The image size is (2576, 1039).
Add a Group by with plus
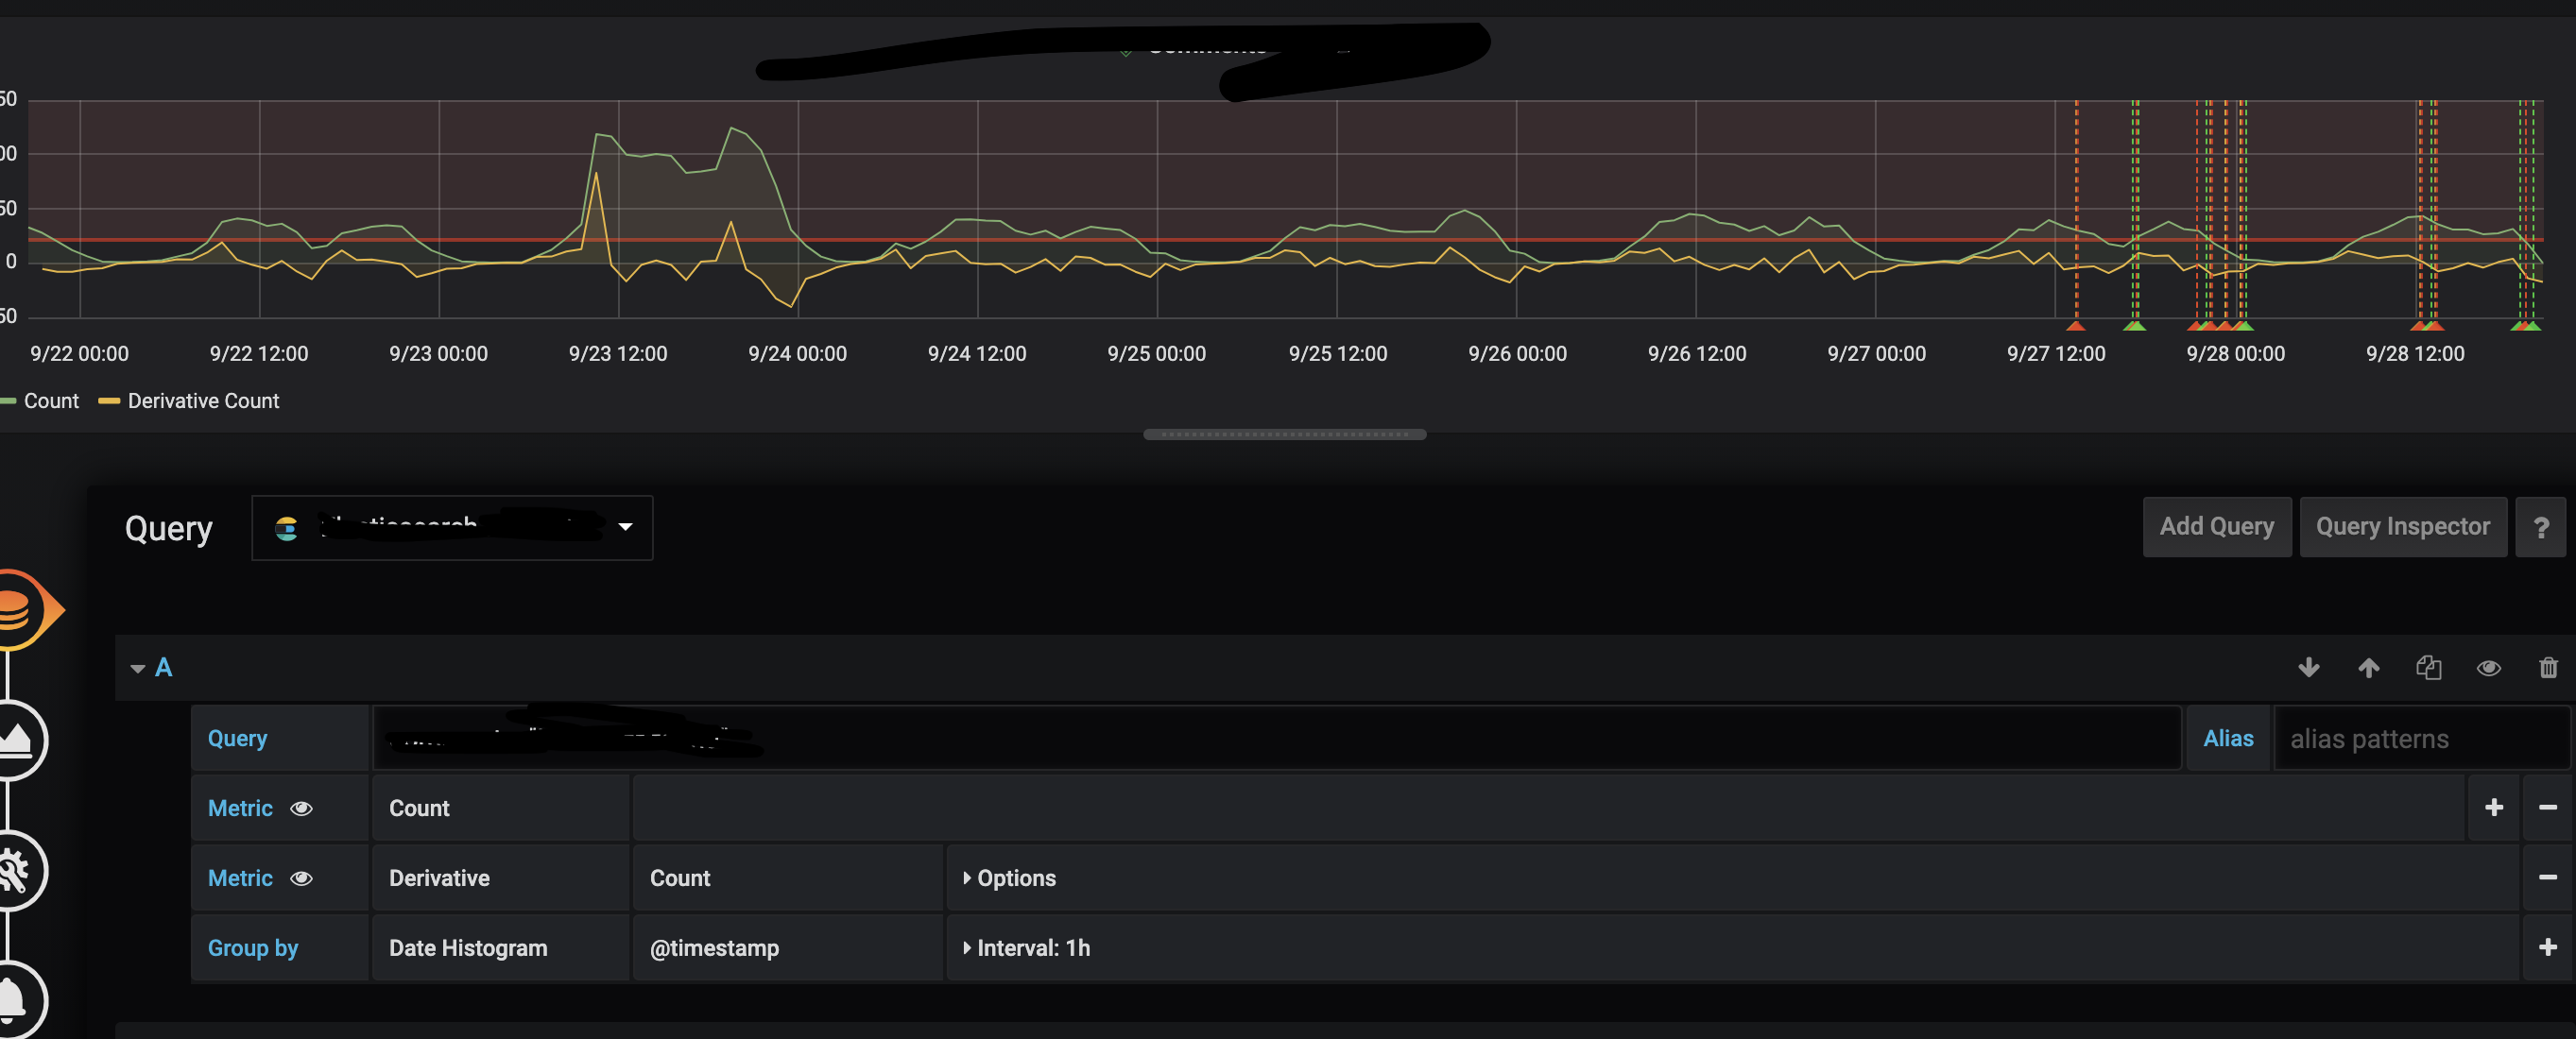pyautogui.click(x=2548, y=947)
